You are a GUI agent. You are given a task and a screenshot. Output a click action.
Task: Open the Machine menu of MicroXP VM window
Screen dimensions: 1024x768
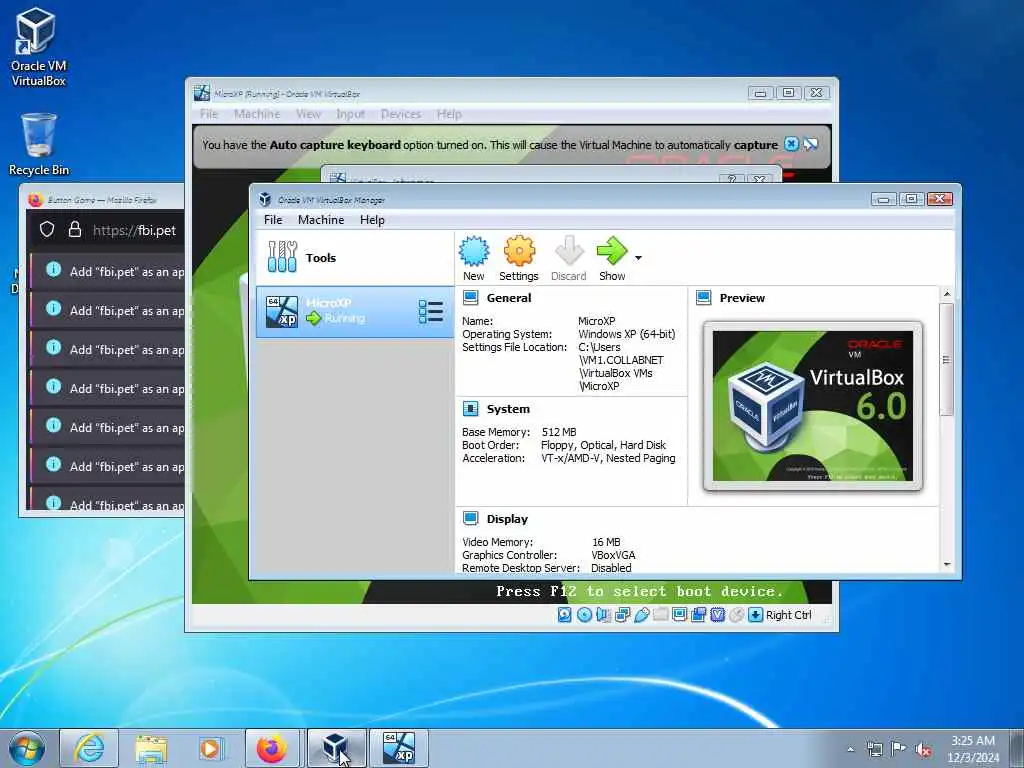coord(257,114)
